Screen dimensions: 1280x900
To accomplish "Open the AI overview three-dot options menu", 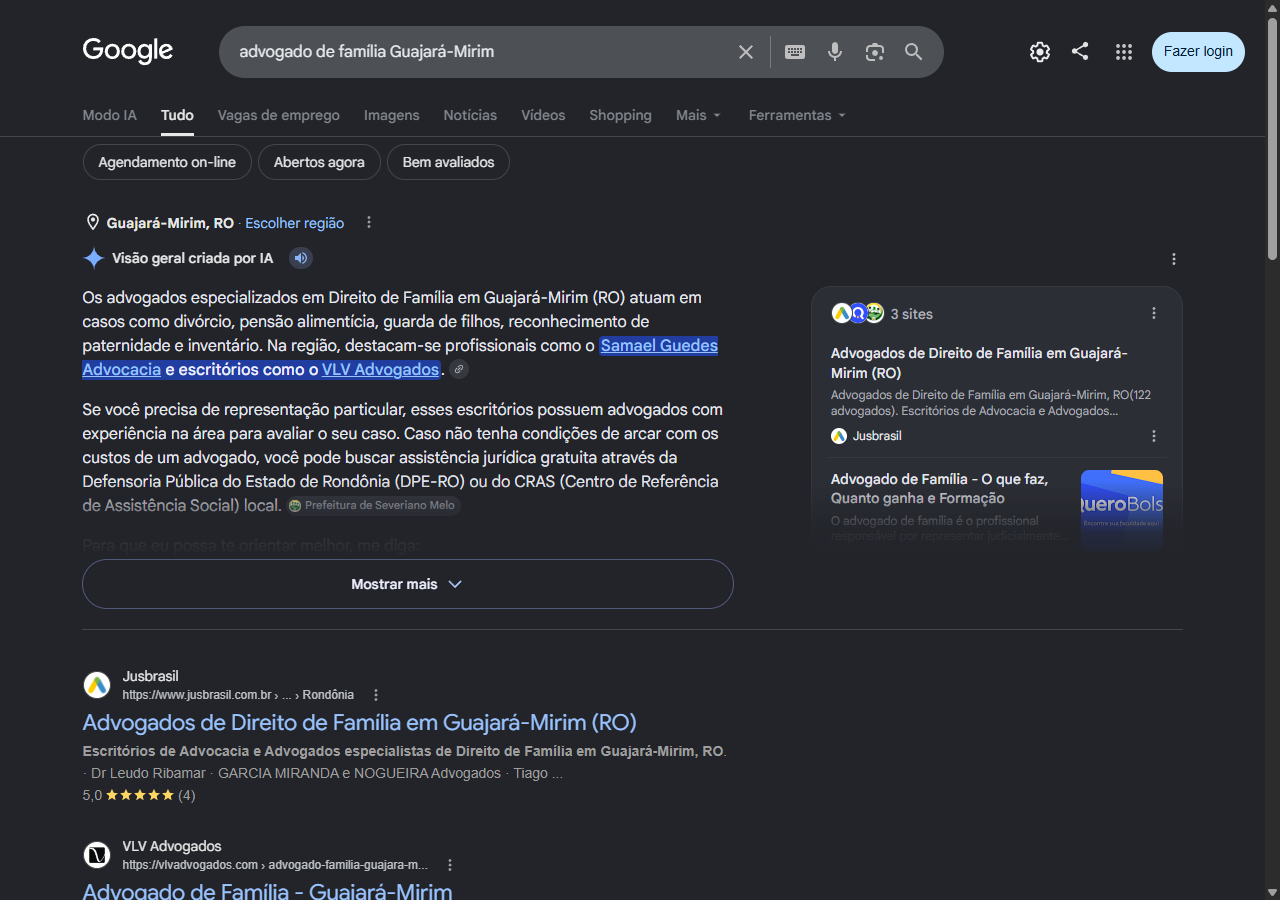I will 1174,259.
